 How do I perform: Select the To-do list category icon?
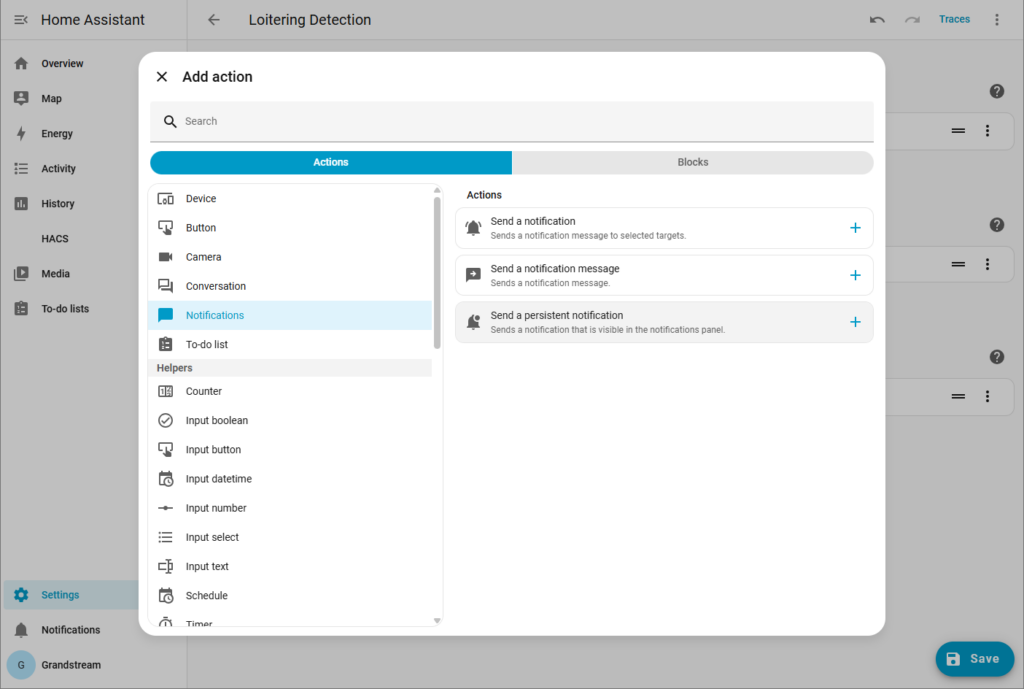166,344
